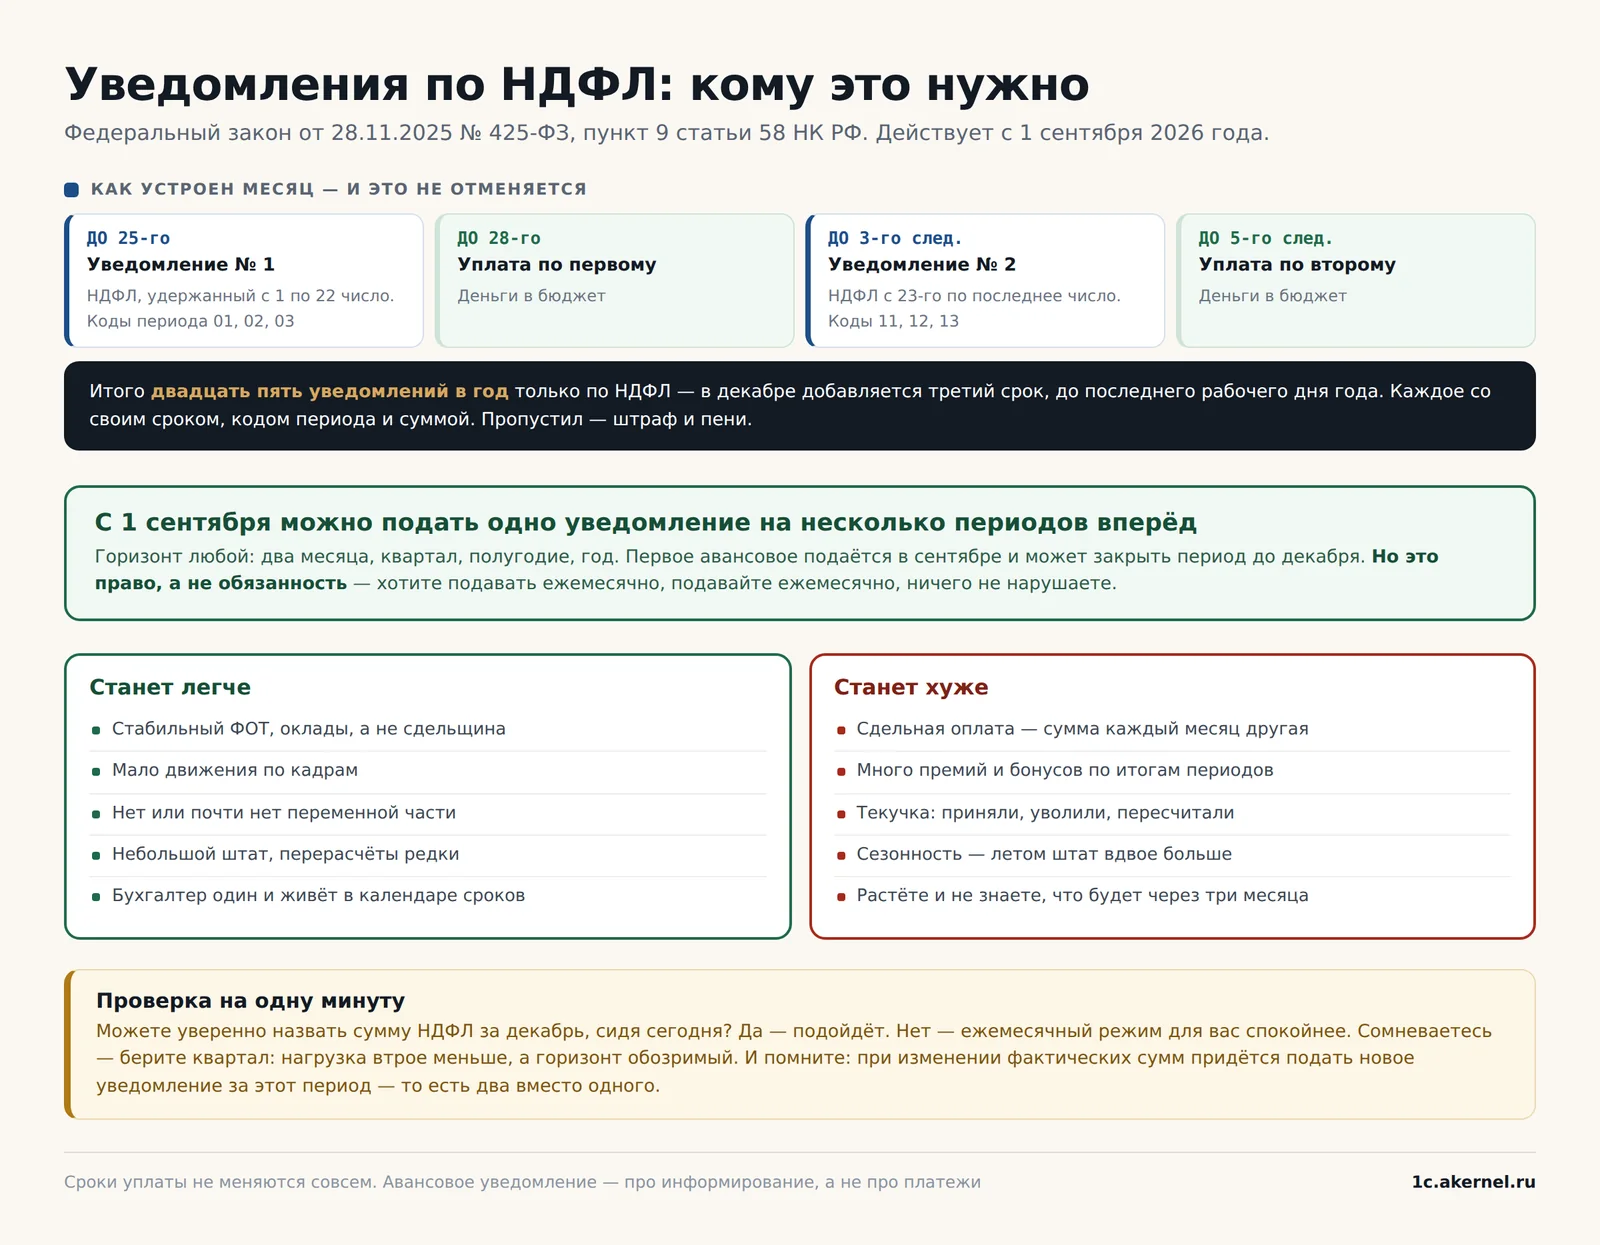Image resolution: width=1600 pixels, height=1245 pixels.
Task: Click the "КАК УСТРОЕН МЕСЯЦ — И ЭТО НЕ ОТМЕНЯЕТСЯ" heading
Action: tap(338, 189)
